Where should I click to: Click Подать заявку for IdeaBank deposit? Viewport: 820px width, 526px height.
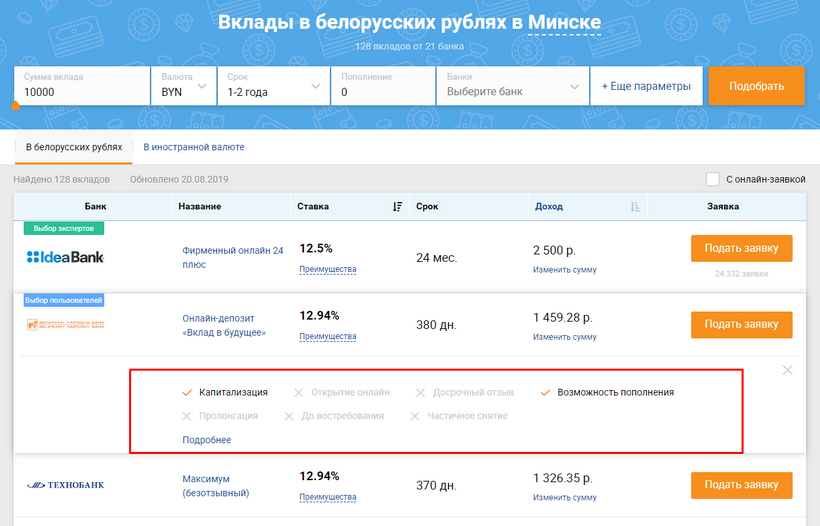(x=741, y=248)
